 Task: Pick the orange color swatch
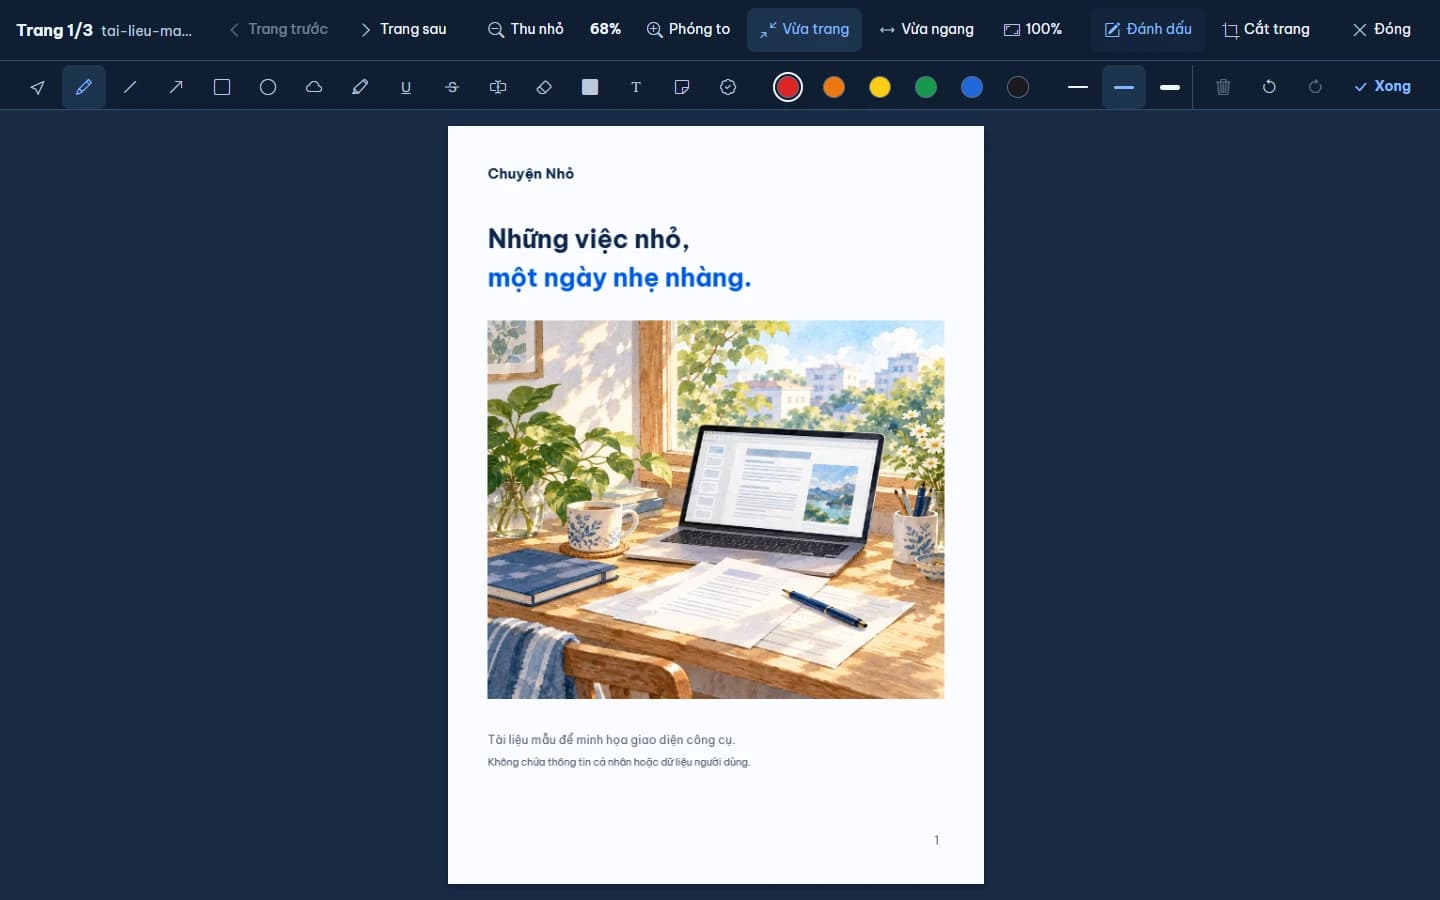[x=834, y=87]
